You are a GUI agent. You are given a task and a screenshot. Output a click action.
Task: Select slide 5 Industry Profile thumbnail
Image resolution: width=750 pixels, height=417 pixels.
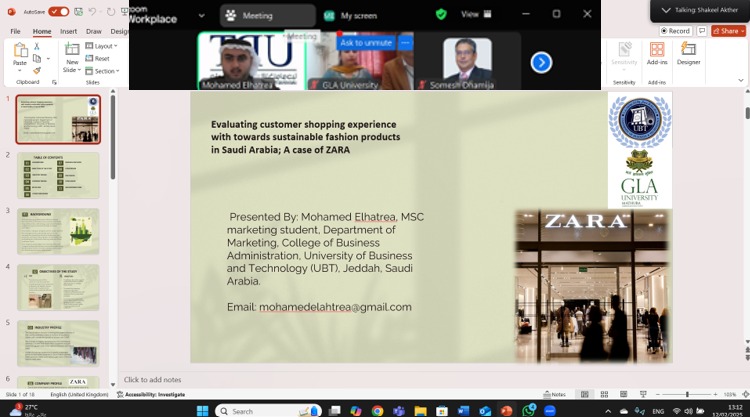(58, 343)
